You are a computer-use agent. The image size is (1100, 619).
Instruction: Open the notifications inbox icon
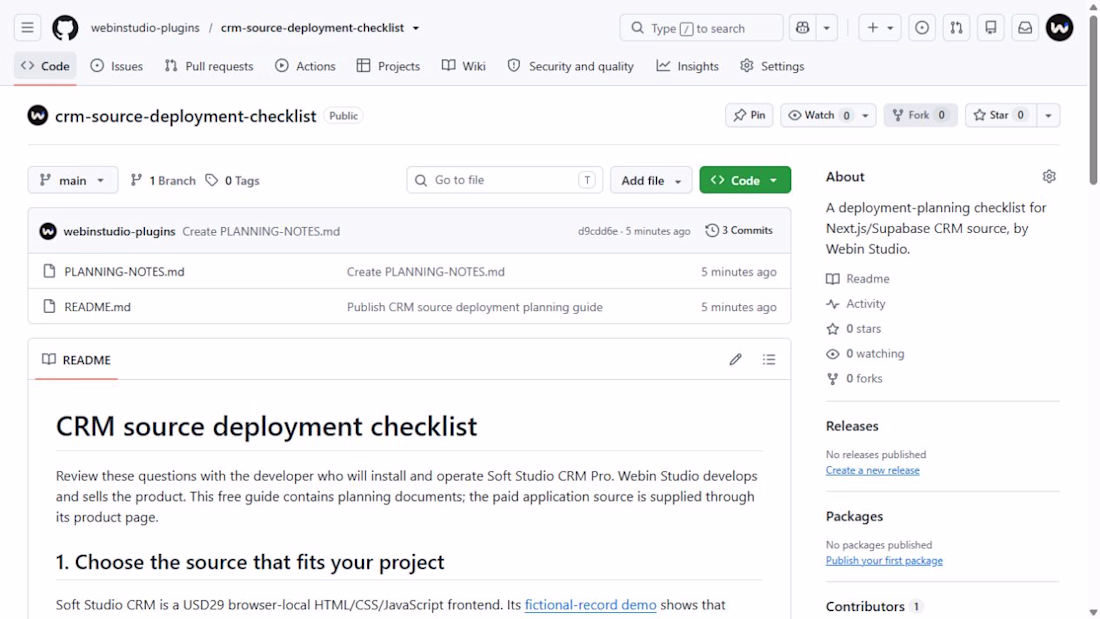click(1025, 28)
